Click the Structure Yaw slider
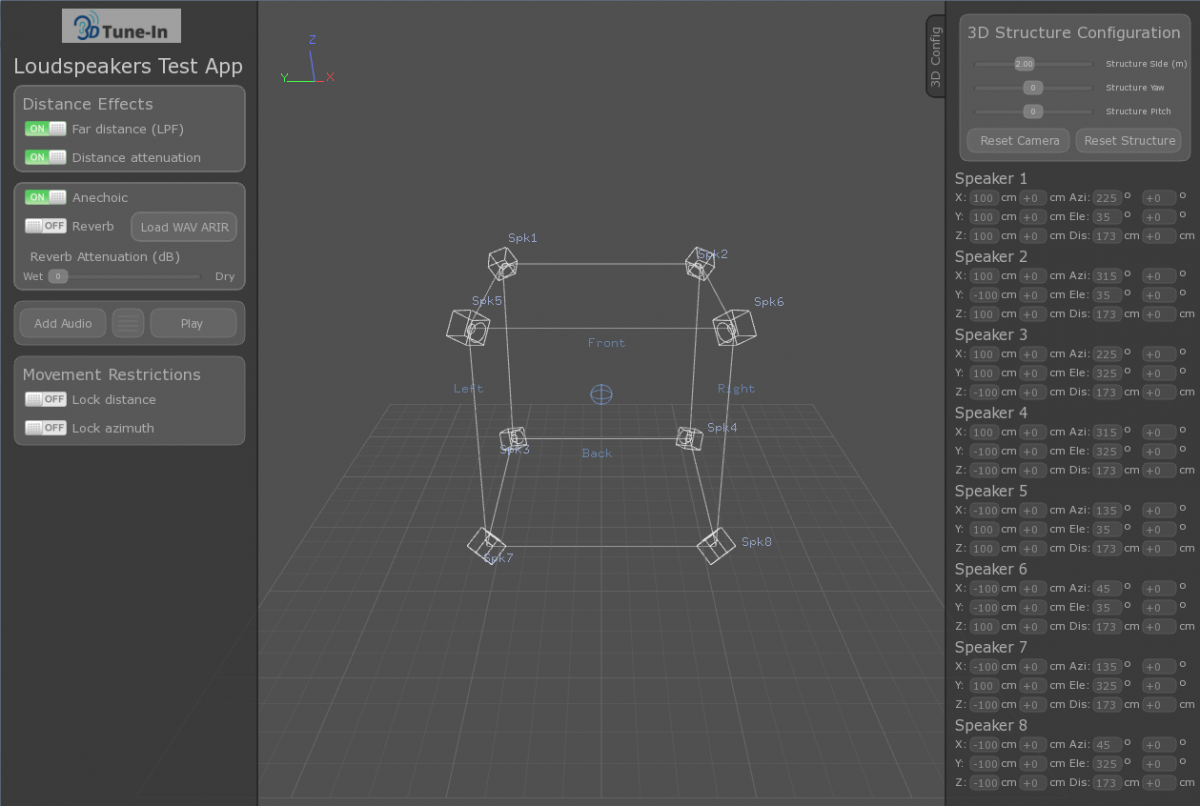Image resolution: width=1200 pixels, height=806 pixels. coord(1033,88)
